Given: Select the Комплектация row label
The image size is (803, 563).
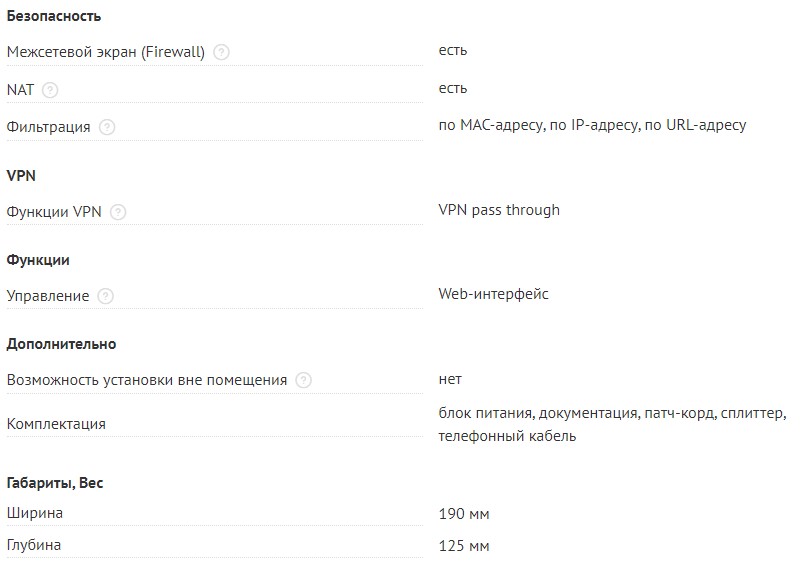Looking at the screenshot, I should pos(56,424).
